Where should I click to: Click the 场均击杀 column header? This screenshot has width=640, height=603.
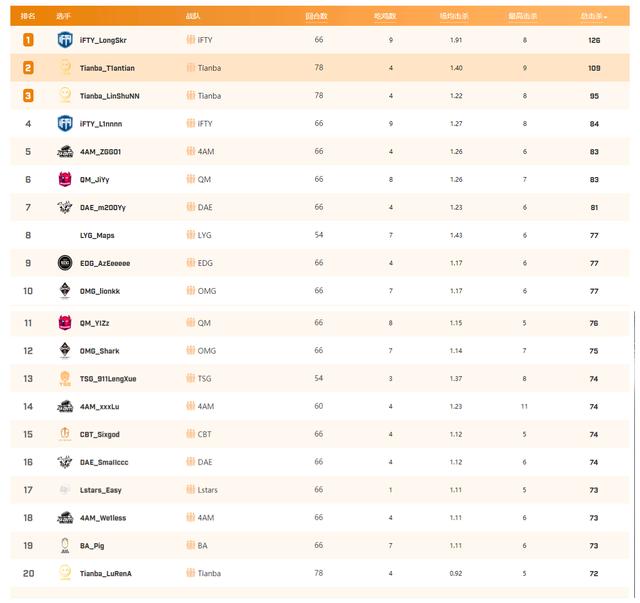(454, 16)
